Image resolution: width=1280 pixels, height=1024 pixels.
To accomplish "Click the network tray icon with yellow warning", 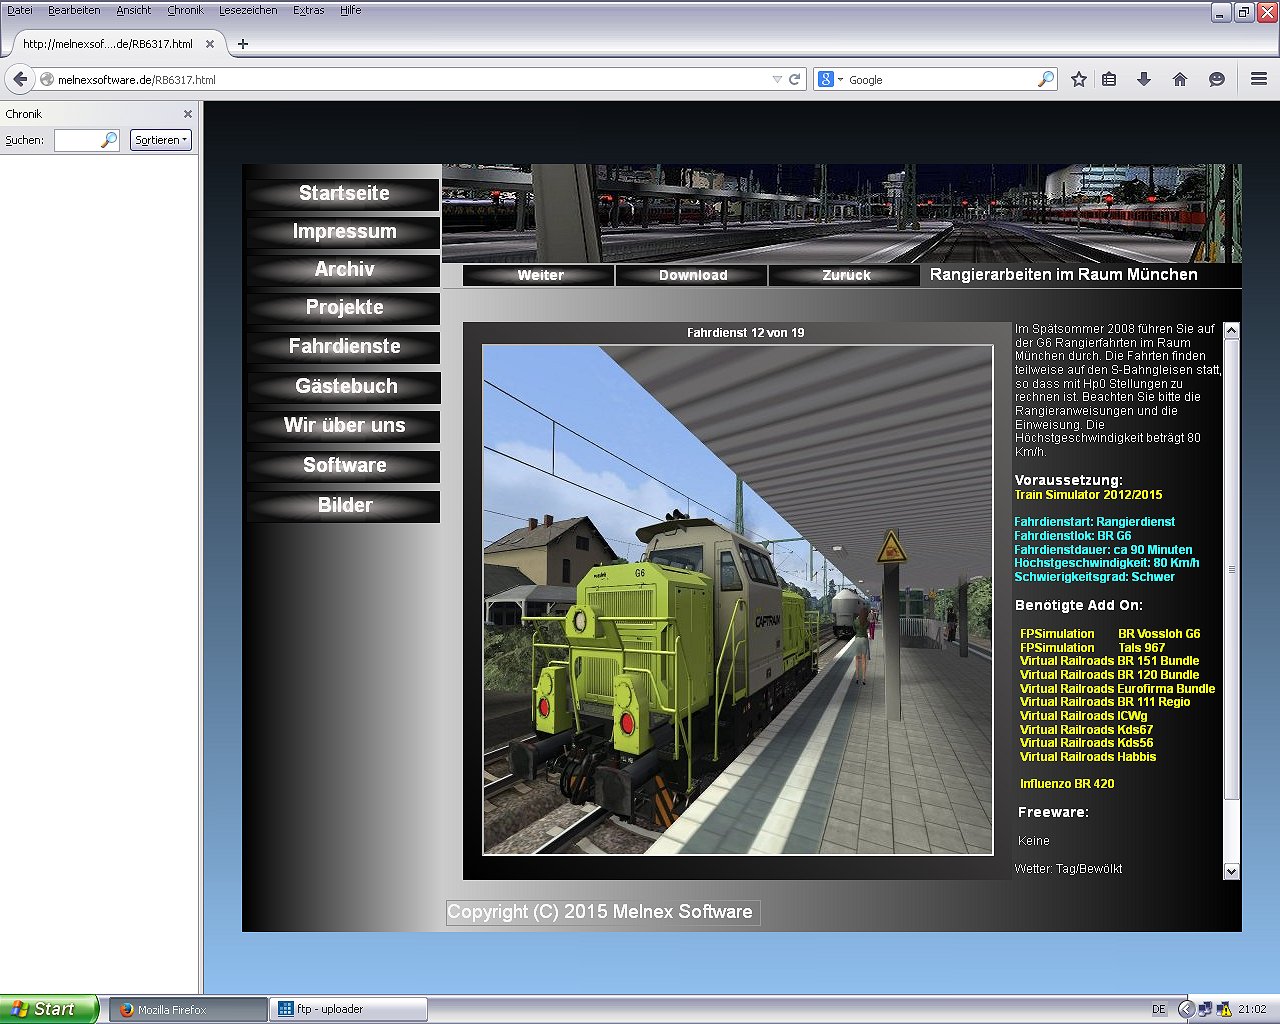I will [1223, 1009].
